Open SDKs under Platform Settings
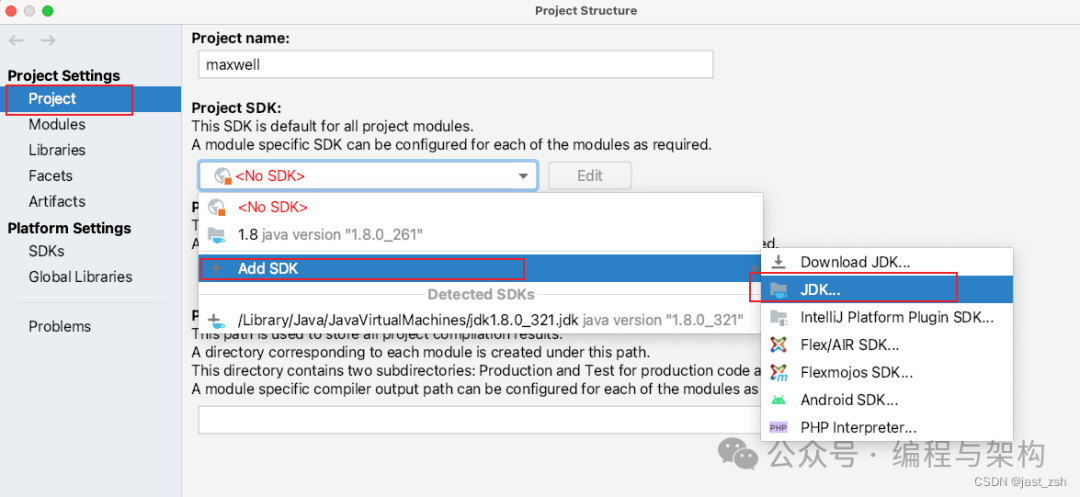 pos(46,251)
